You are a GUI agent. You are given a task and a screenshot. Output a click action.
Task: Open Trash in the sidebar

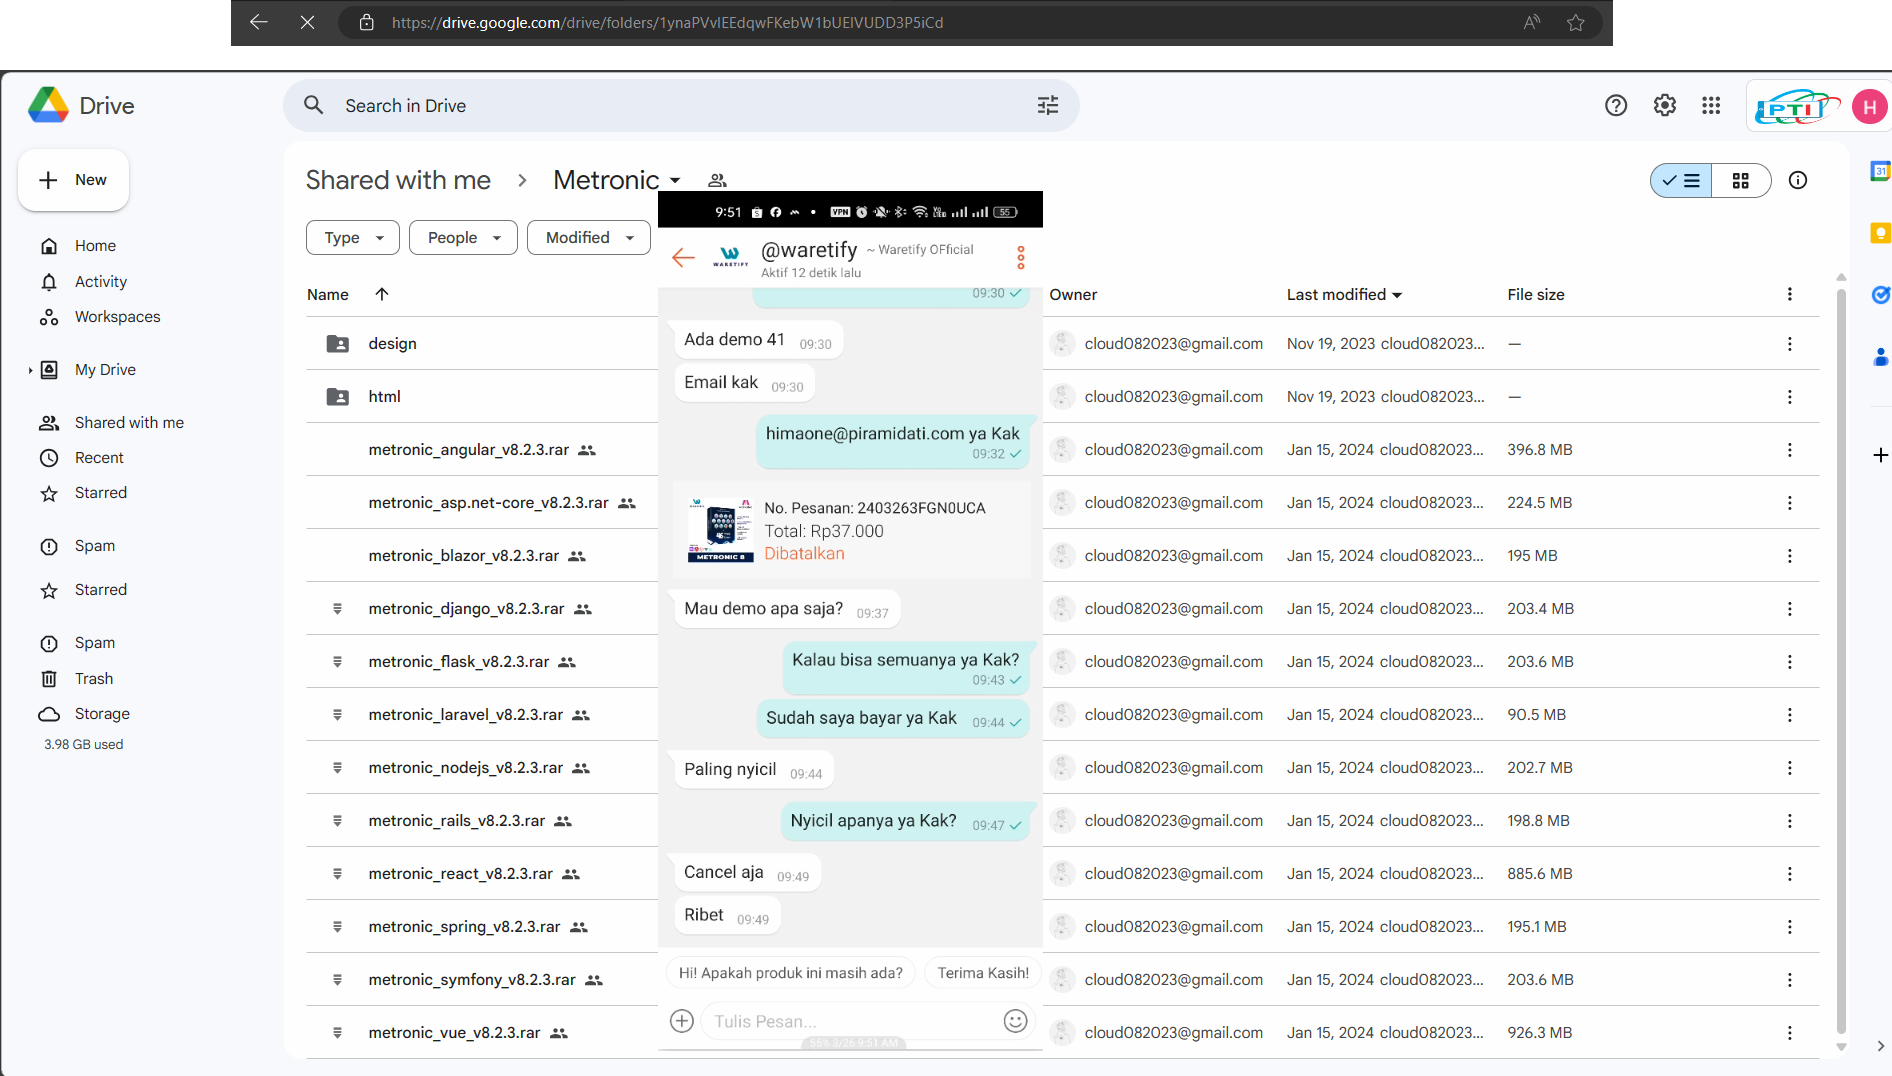pyautogui.click(x=94, y=679)
